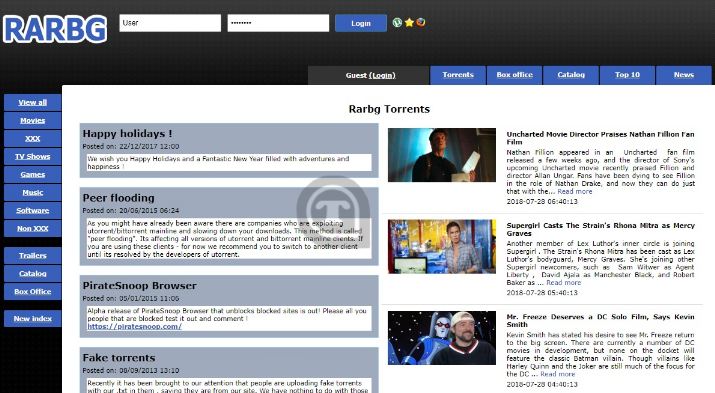This screenshot has height=393, width=715.
Task: Follow the piratesnoop.com link
Action: tap(135, 326)
